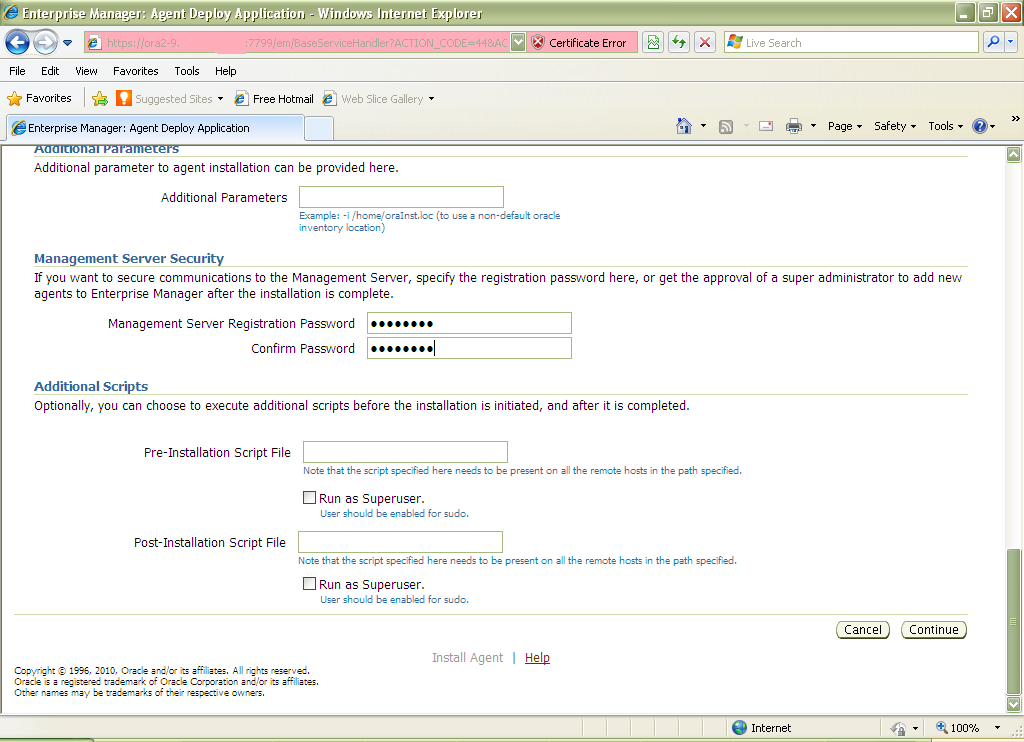Click the Home icon
Viewport: 1024px width, 742px height.
pyautogui.click(x=684, y=126)
